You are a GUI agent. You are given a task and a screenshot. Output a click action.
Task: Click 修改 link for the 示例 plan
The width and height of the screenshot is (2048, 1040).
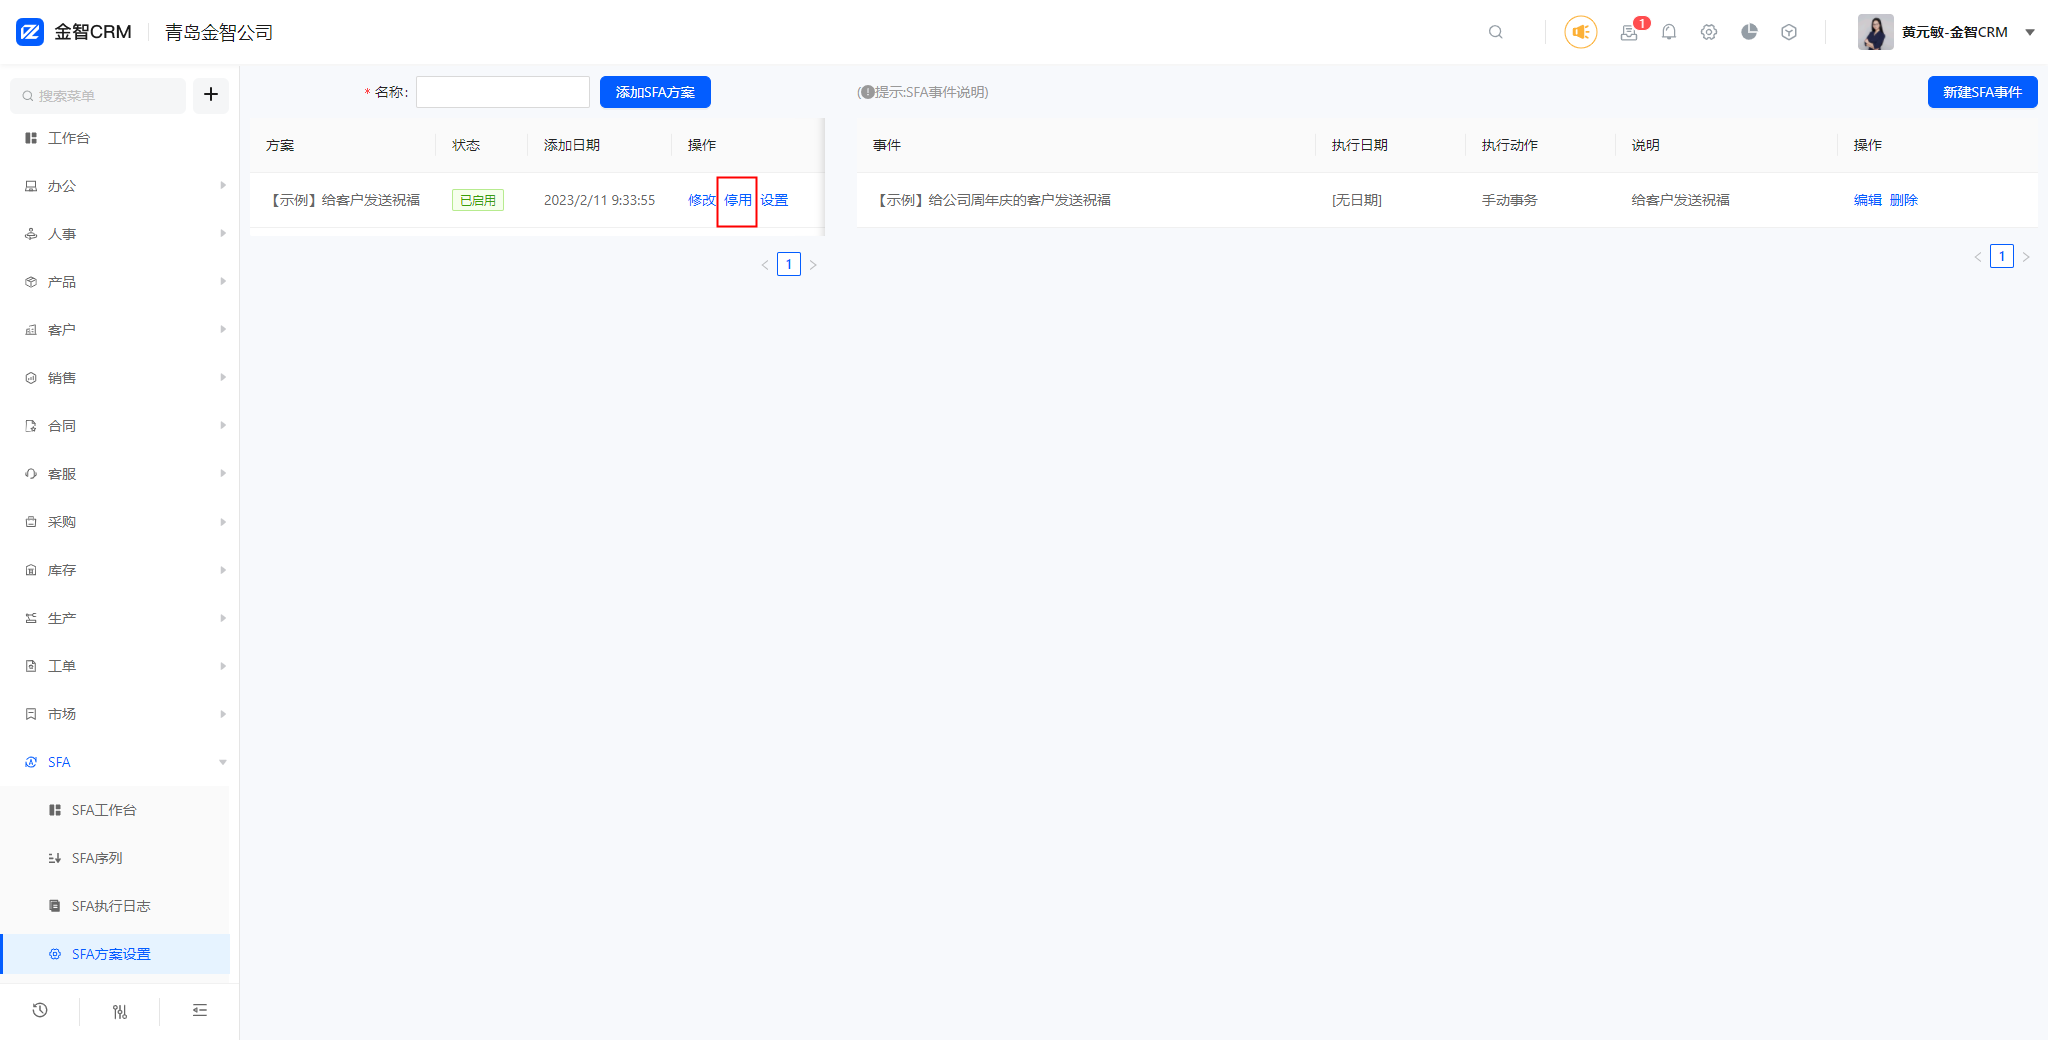point(702,200)
